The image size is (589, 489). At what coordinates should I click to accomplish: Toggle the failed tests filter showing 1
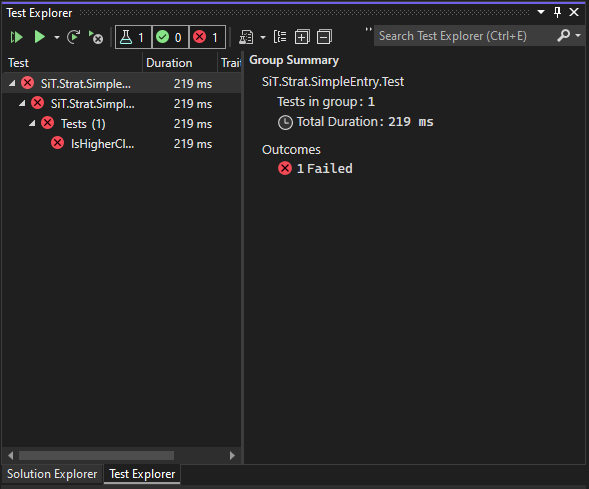tap(207, 37)
